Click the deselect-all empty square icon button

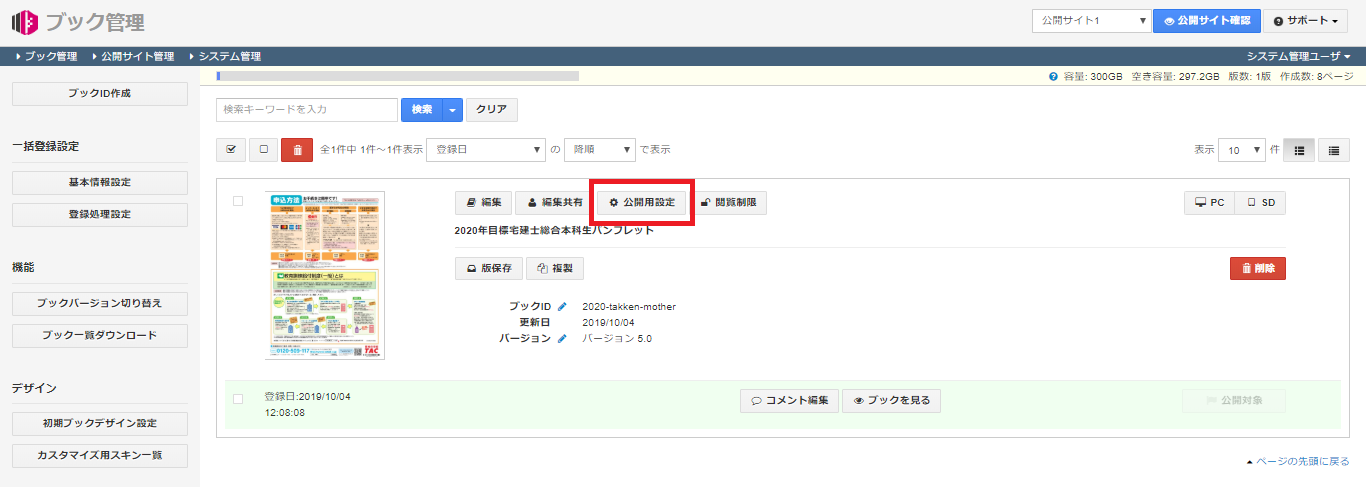[263, 150]
